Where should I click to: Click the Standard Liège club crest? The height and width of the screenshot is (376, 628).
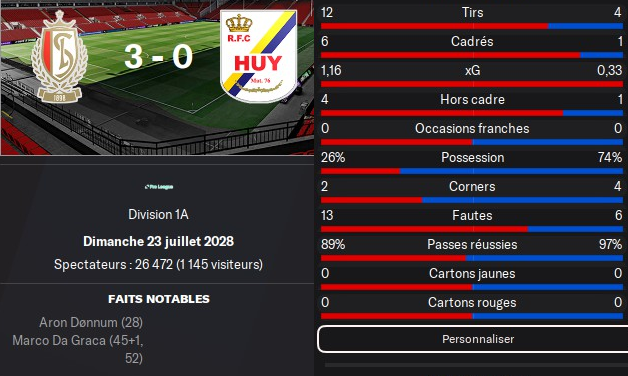[59, 56]
